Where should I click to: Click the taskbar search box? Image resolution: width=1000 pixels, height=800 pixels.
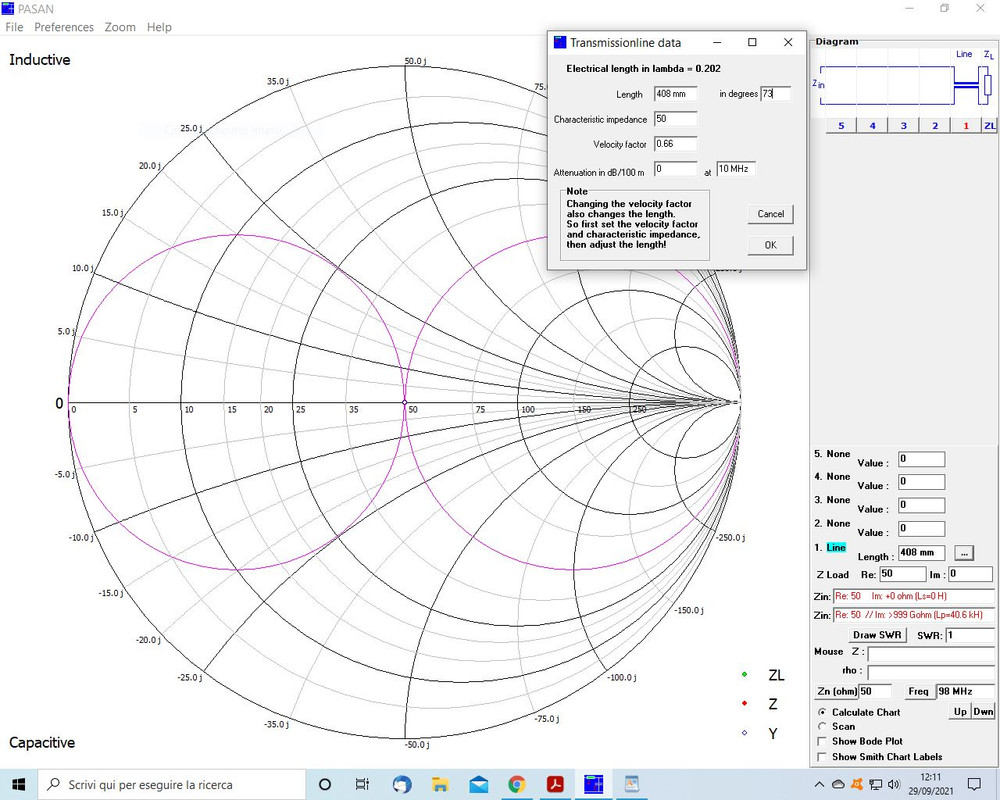pyautogui.click(x=172, y=785)
